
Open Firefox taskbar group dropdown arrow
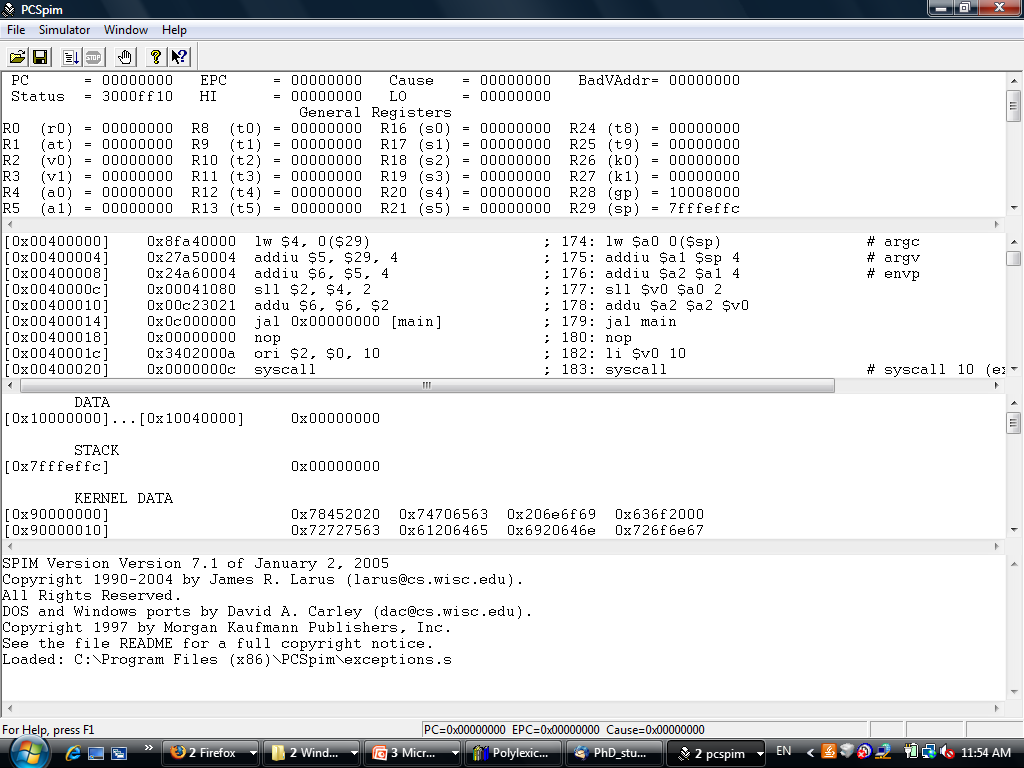click(x=253, y=753)
